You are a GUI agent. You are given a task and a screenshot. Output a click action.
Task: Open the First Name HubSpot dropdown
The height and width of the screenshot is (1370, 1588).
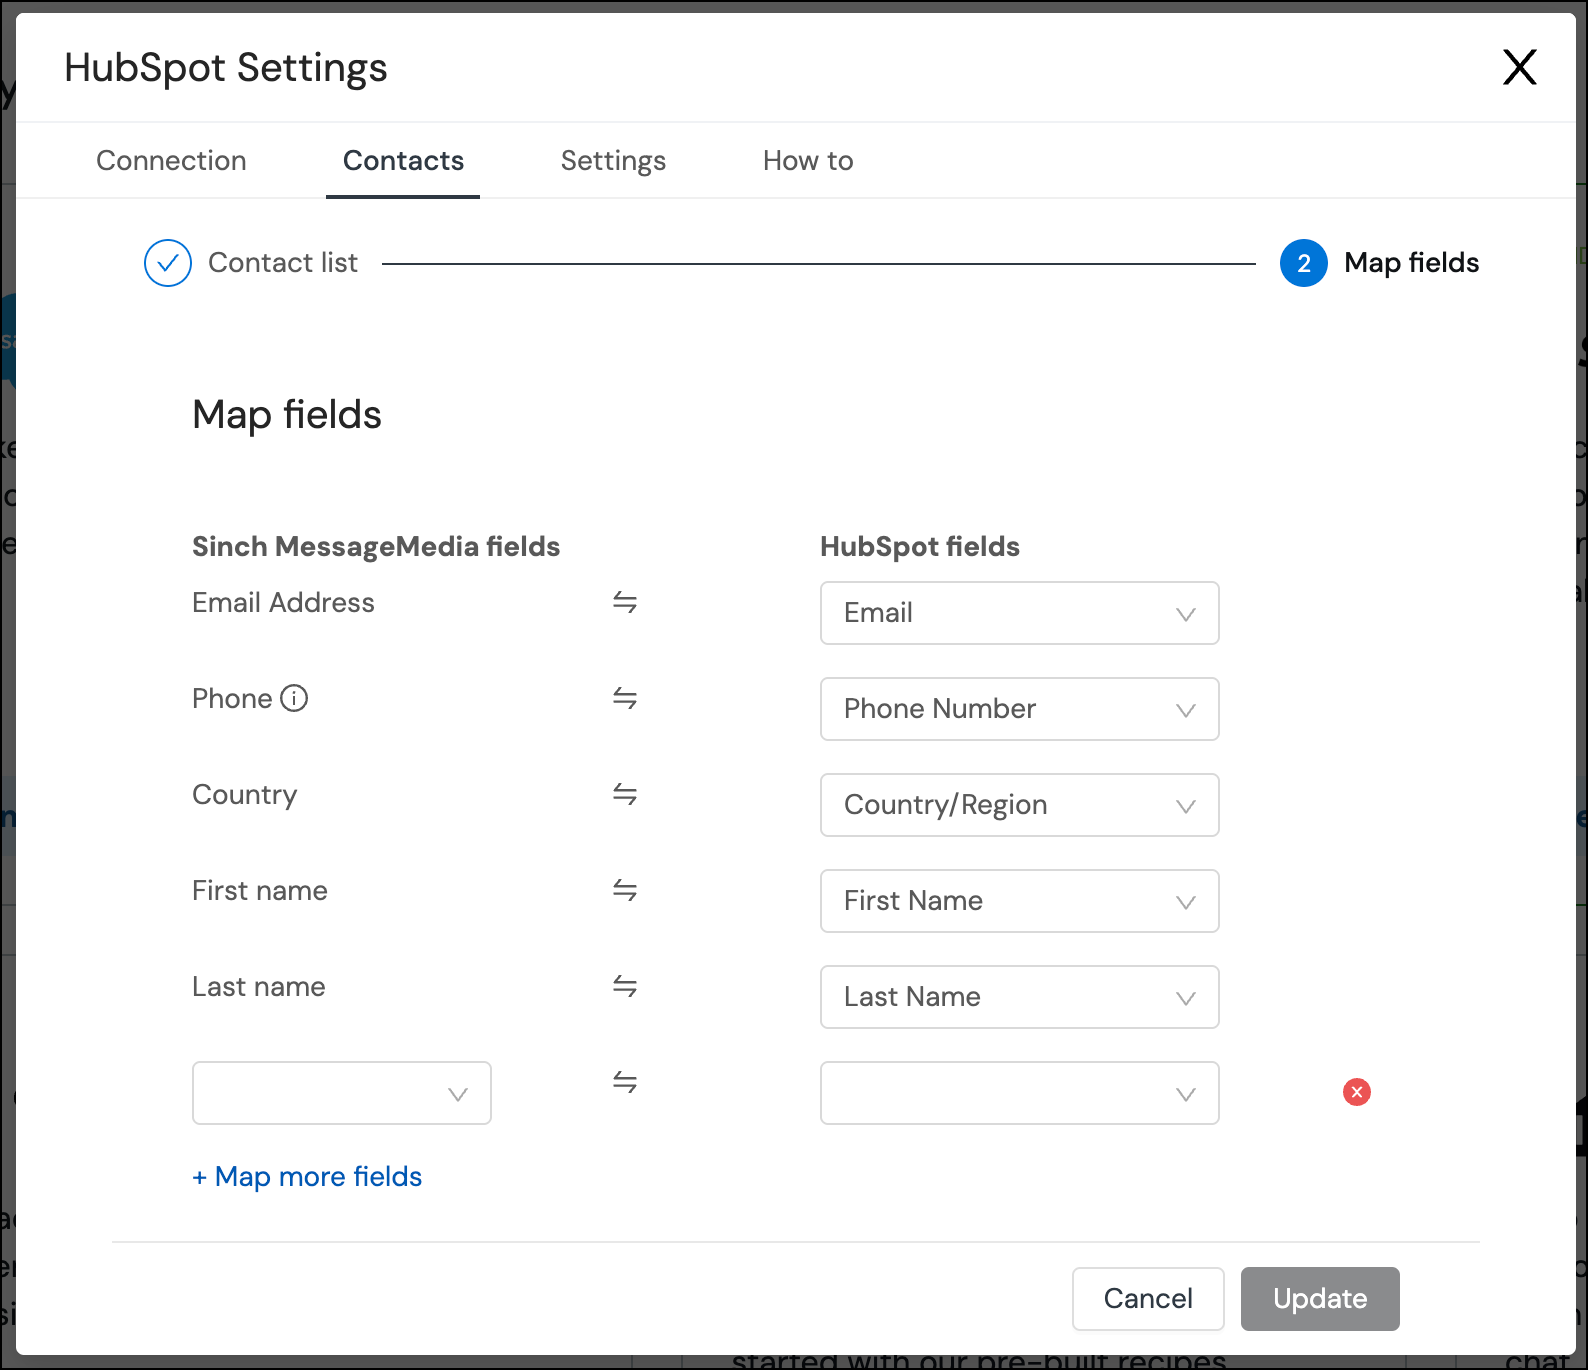click(1020, 901)
